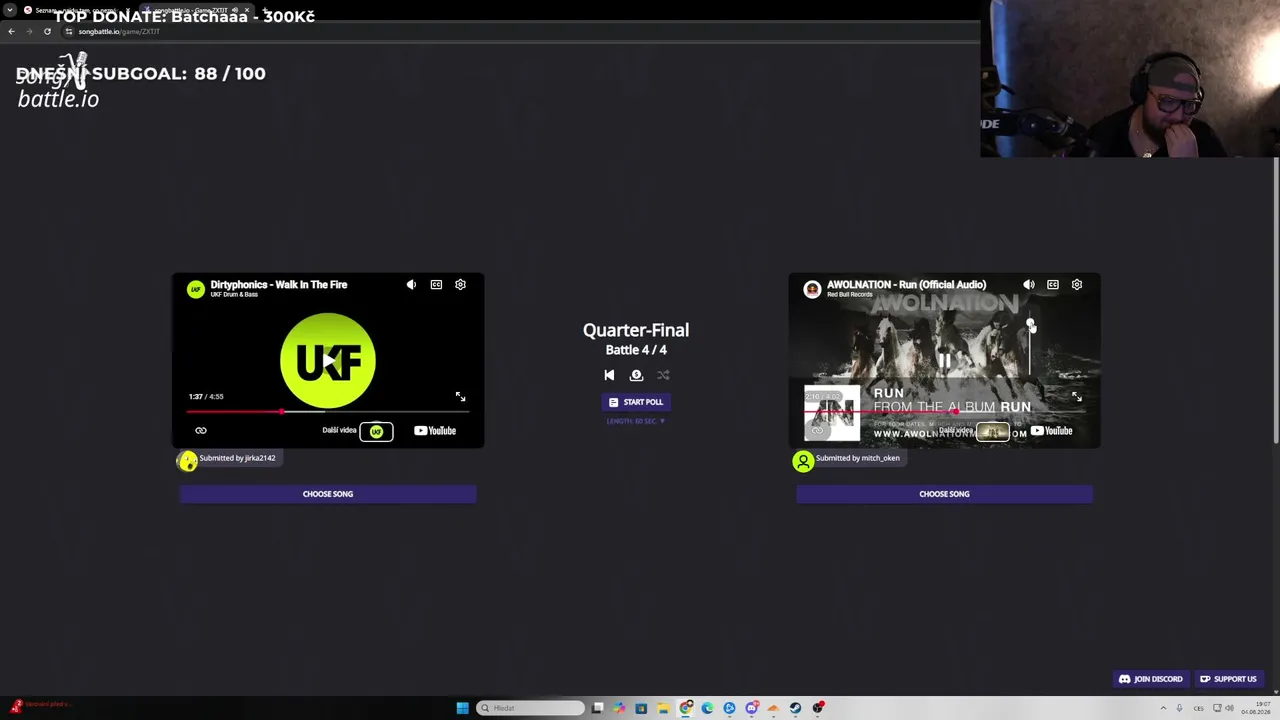Viewport: 1280px width, 720px height.
Task: Play the Dirtyphonics Walk In The Fire video
Action: (328, 360)
